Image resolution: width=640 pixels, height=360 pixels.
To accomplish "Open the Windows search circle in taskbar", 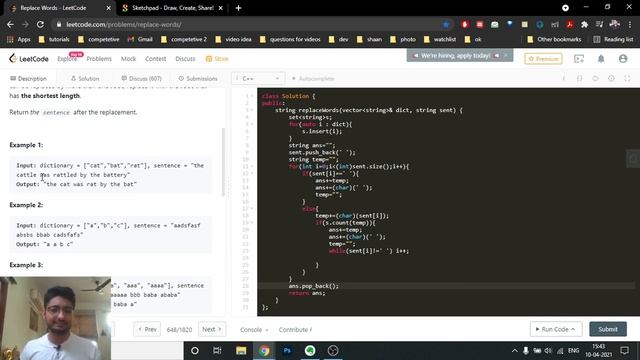I will coord(195,351).
